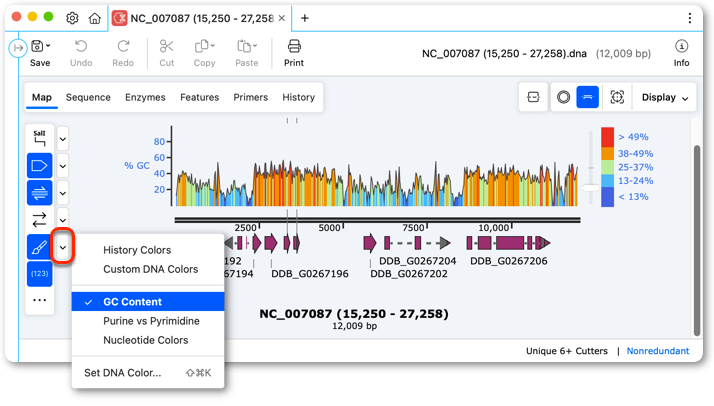Open the Info panel icon
This screenshot has width=714, height=406.
click(681, 53)
